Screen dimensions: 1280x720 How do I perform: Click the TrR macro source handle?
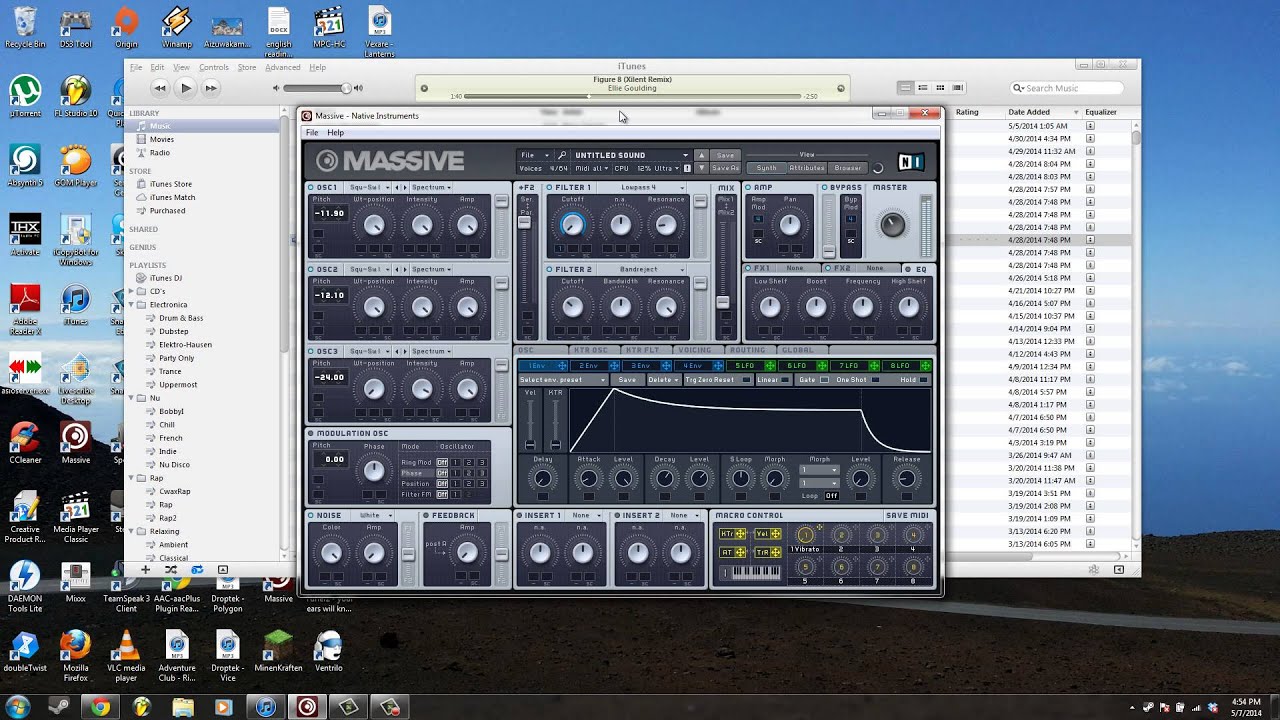click(x=768, y=552)
